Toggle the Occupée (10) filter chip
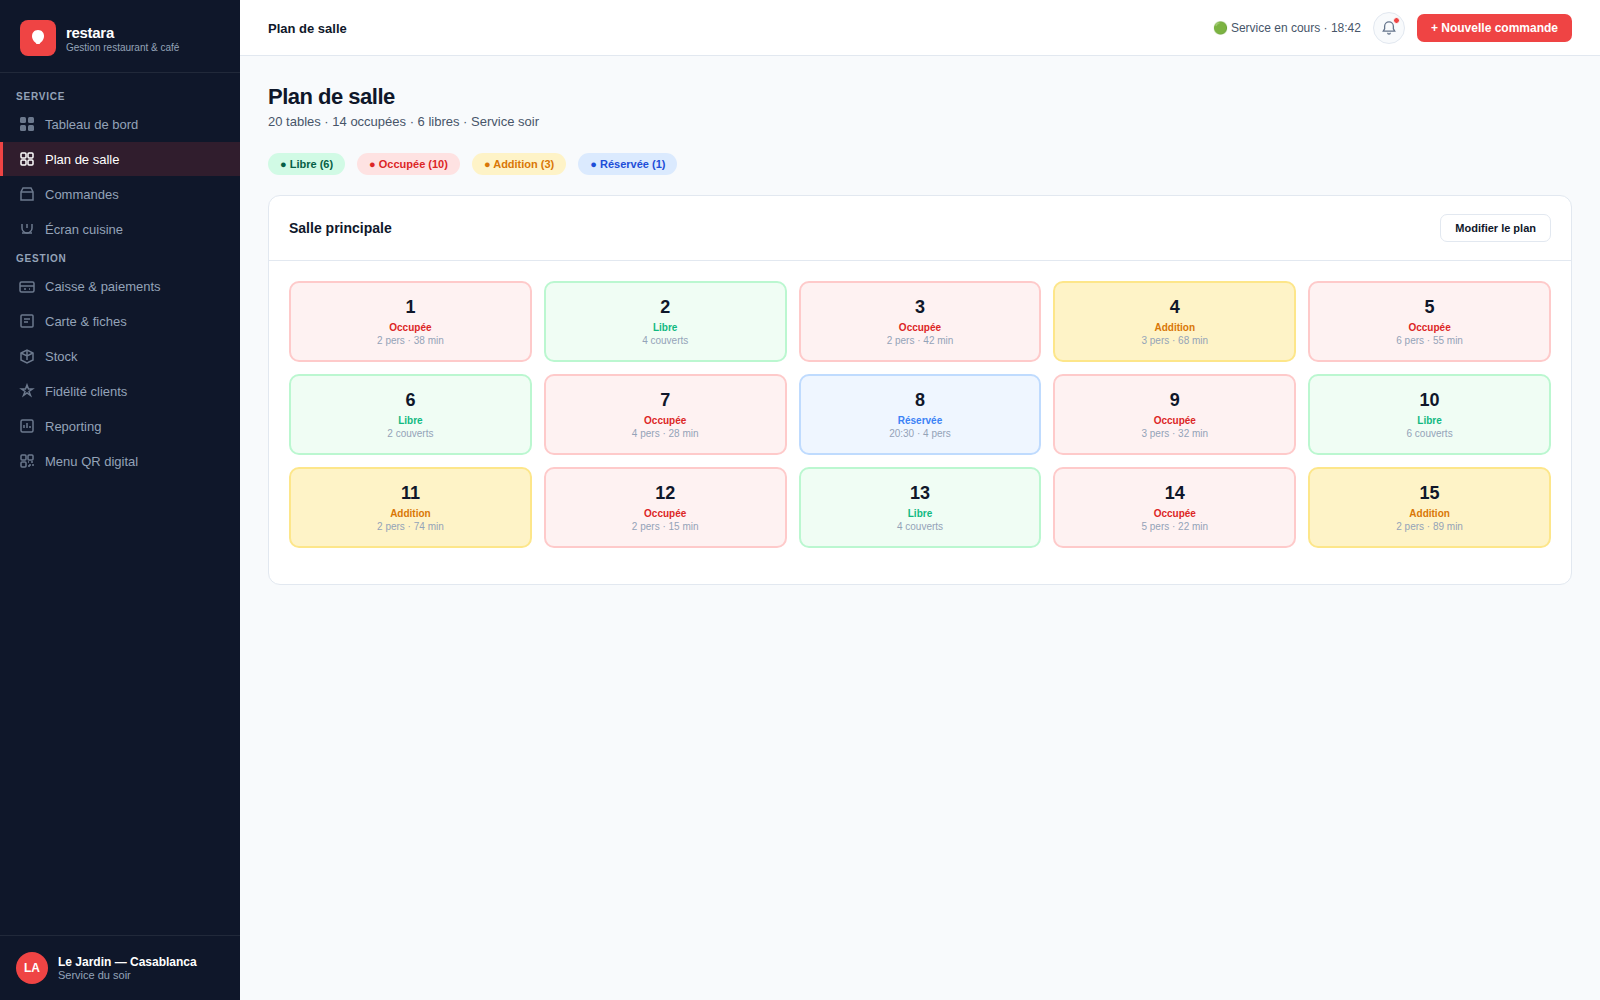The height and width of the screenshot is (1000, 1600). (x=408, y=164)
